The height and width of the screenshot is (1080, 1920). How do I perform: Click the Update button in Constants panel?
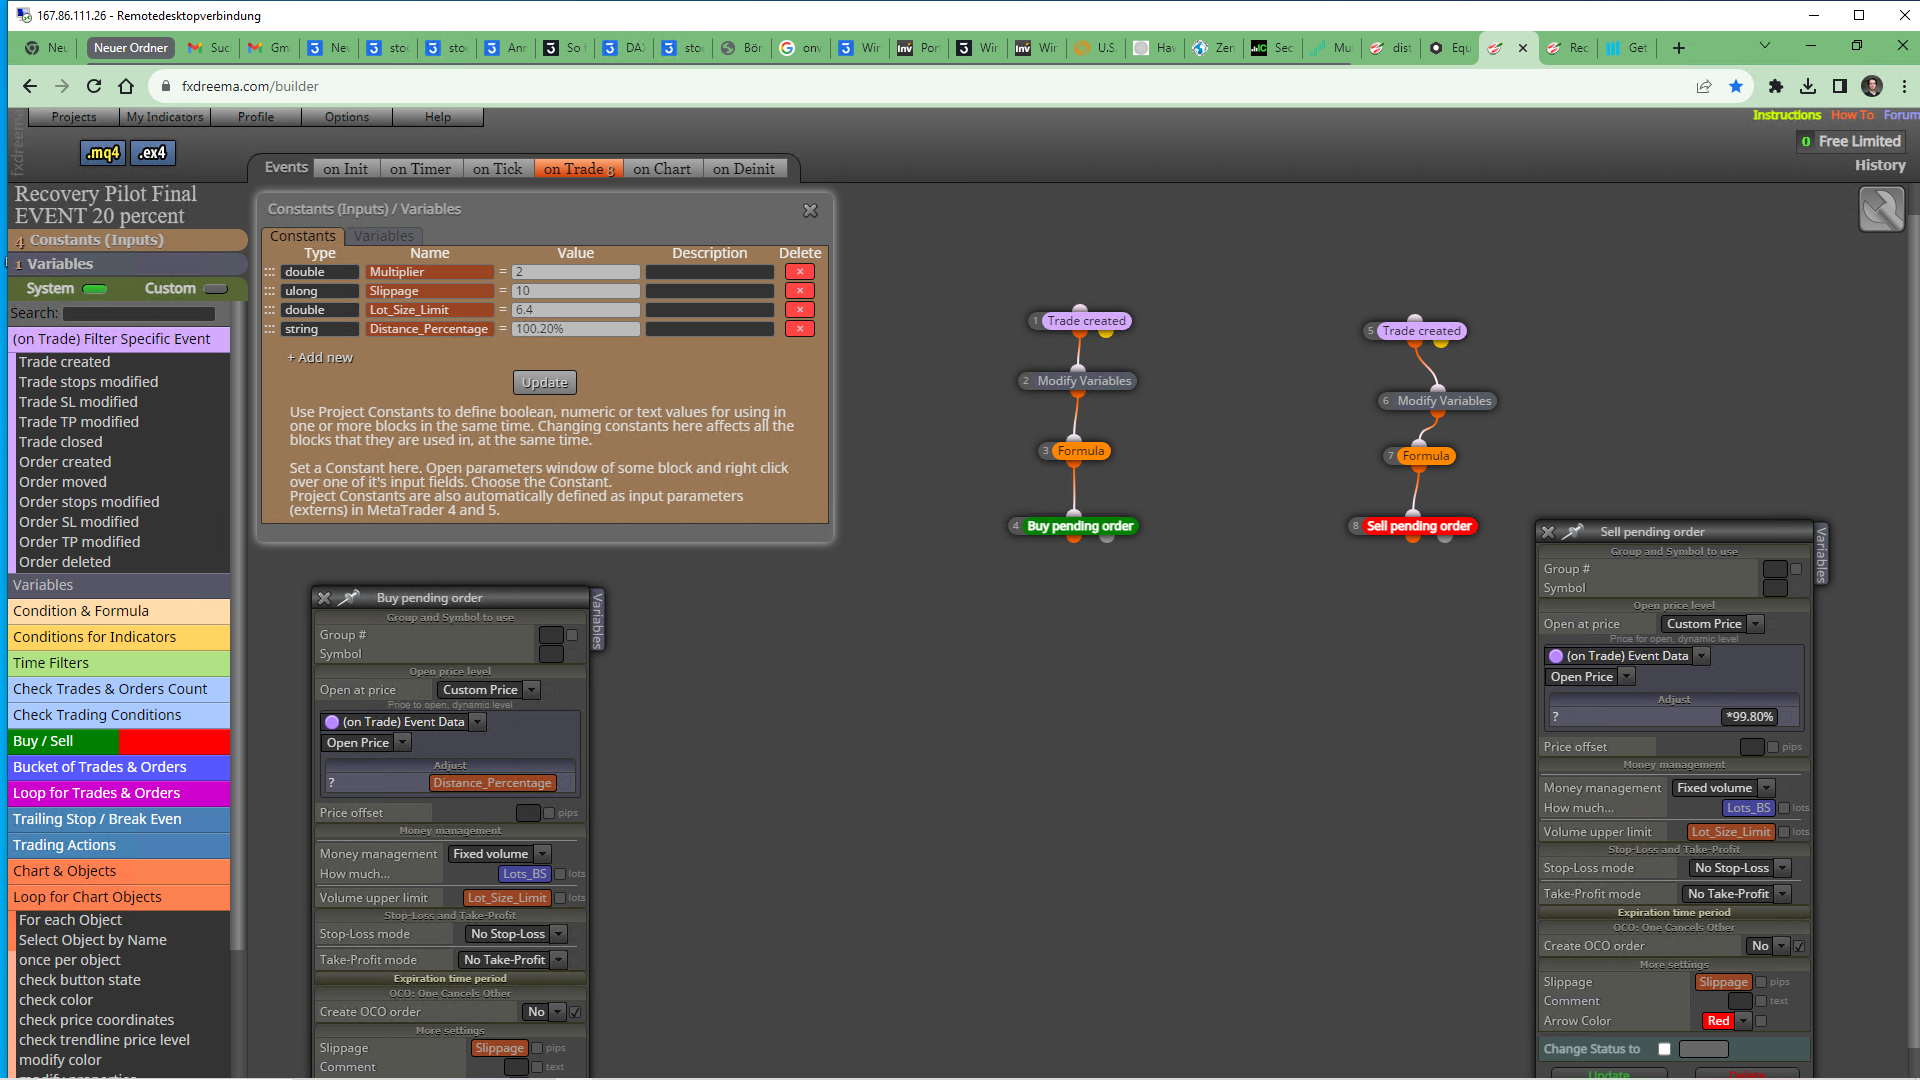544,383
